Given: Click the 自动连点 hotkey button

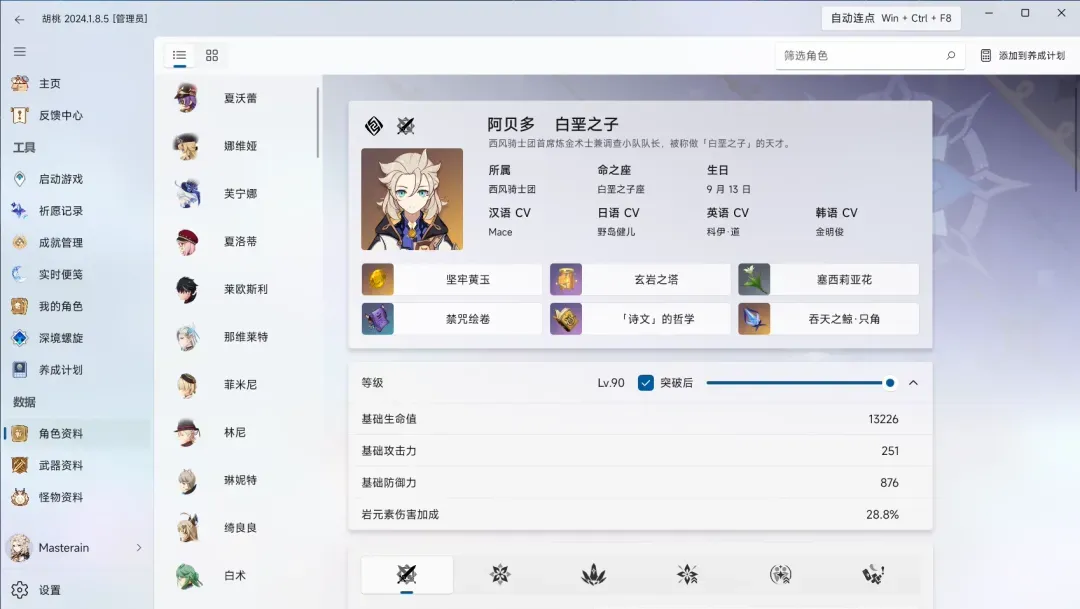Looking at the screenshot, I should tap(890, 18).
